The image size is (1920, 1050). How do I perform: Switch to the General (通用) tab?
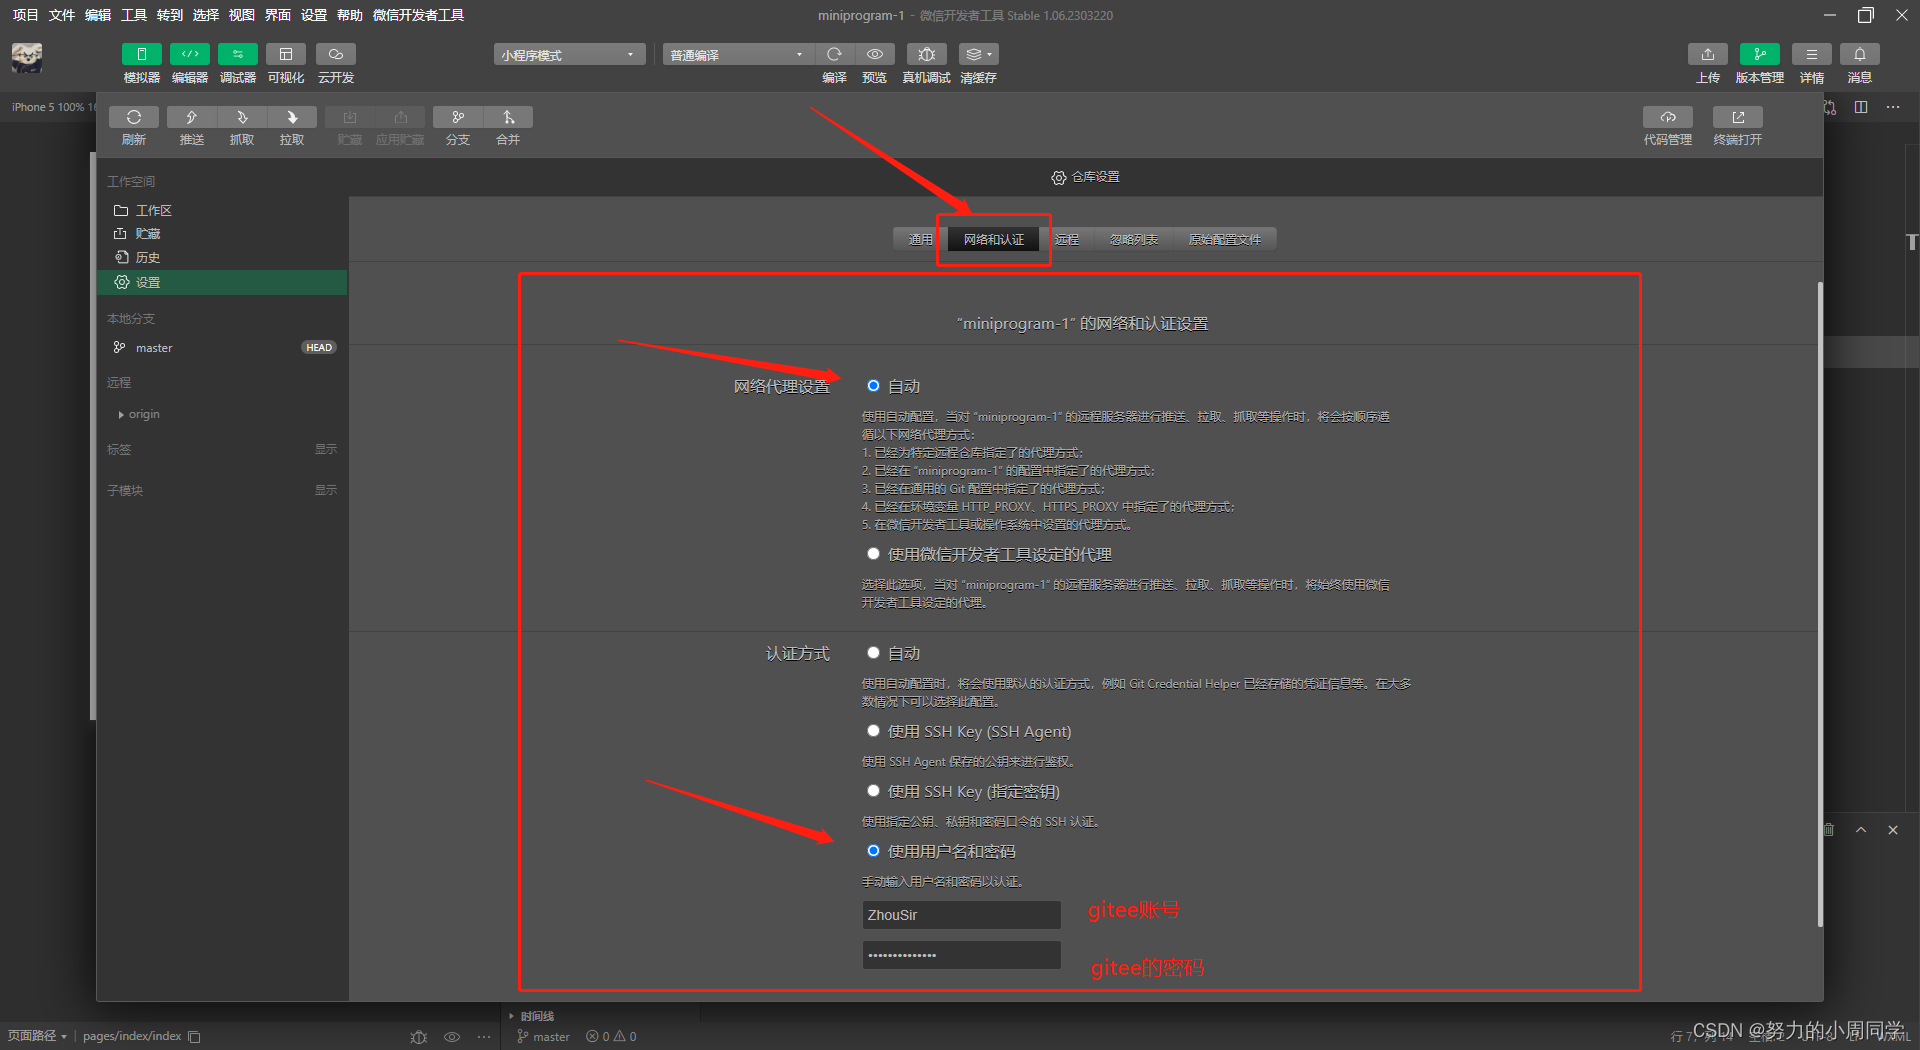point(920,240)
